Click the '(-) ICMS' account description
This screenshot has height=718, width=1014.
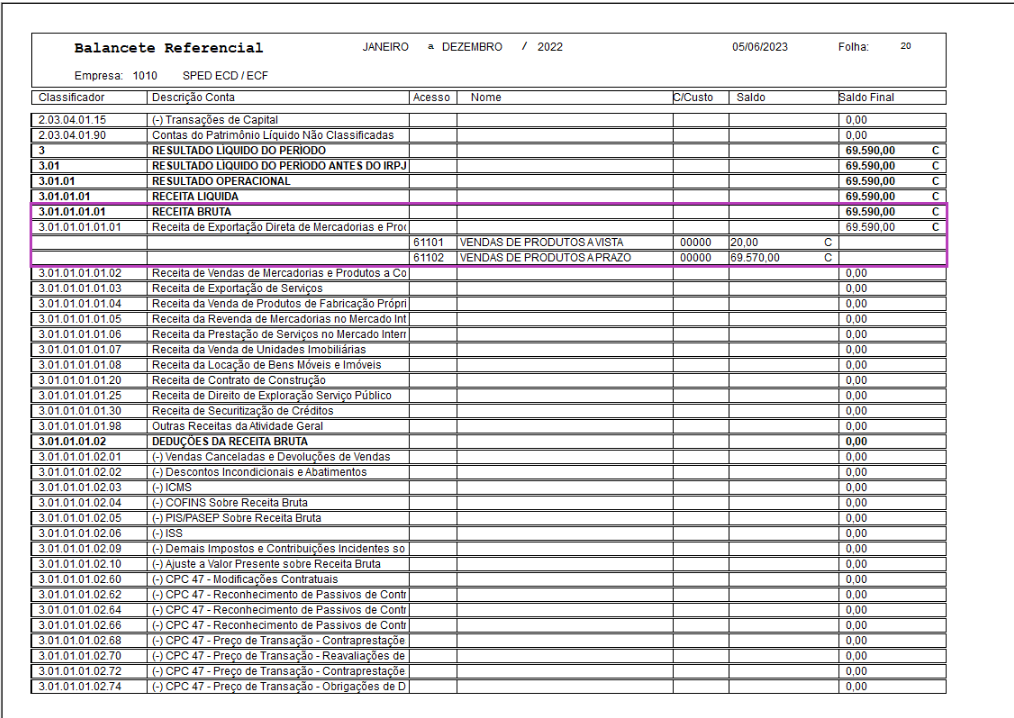pos(171,487)
